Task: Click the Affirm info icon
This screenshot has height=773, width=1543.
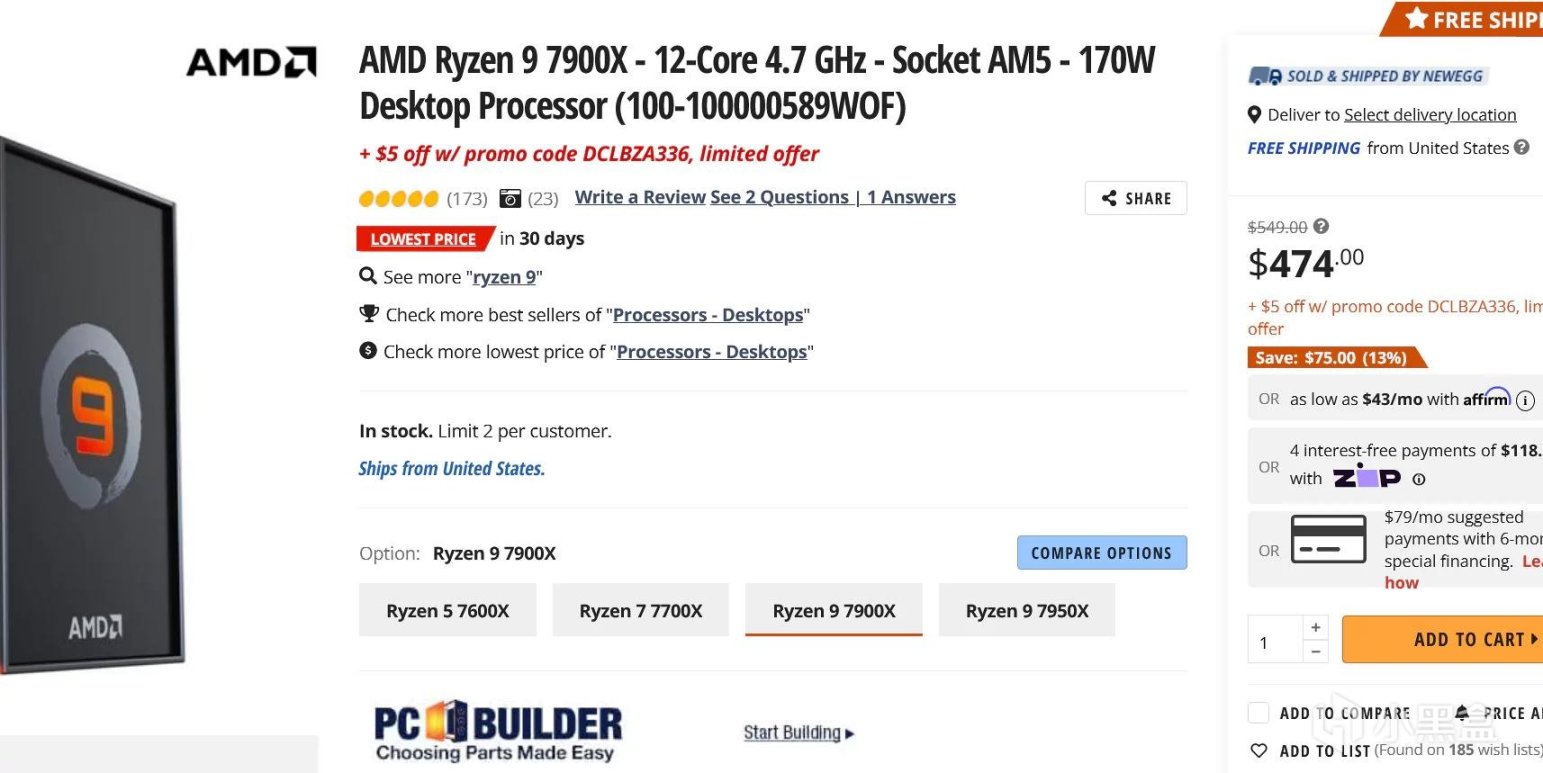Action: tap(1525, 400)
